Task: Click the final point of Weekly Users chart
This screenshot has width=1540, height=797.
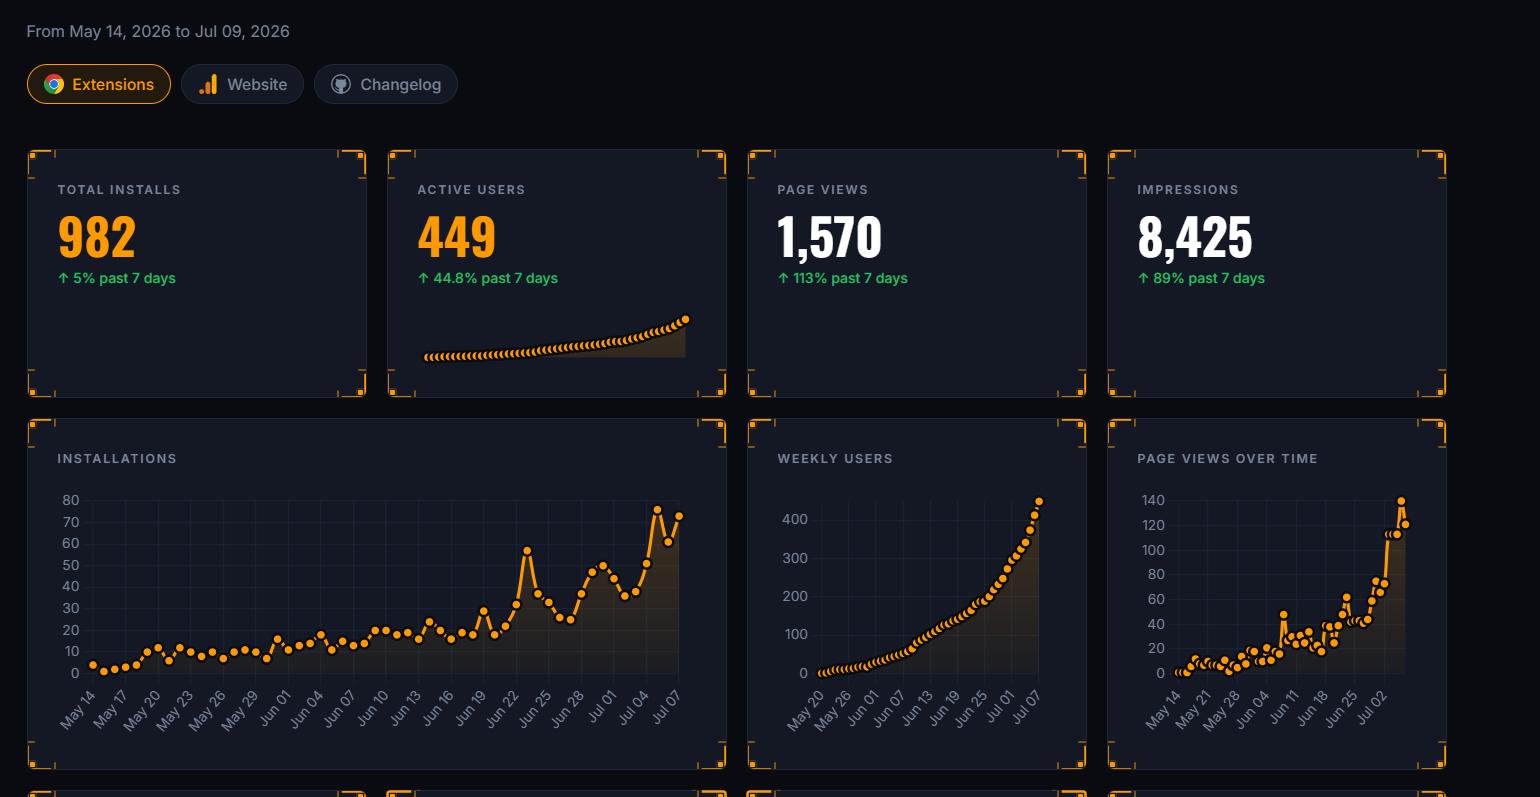Action: tap(1039, 501)
